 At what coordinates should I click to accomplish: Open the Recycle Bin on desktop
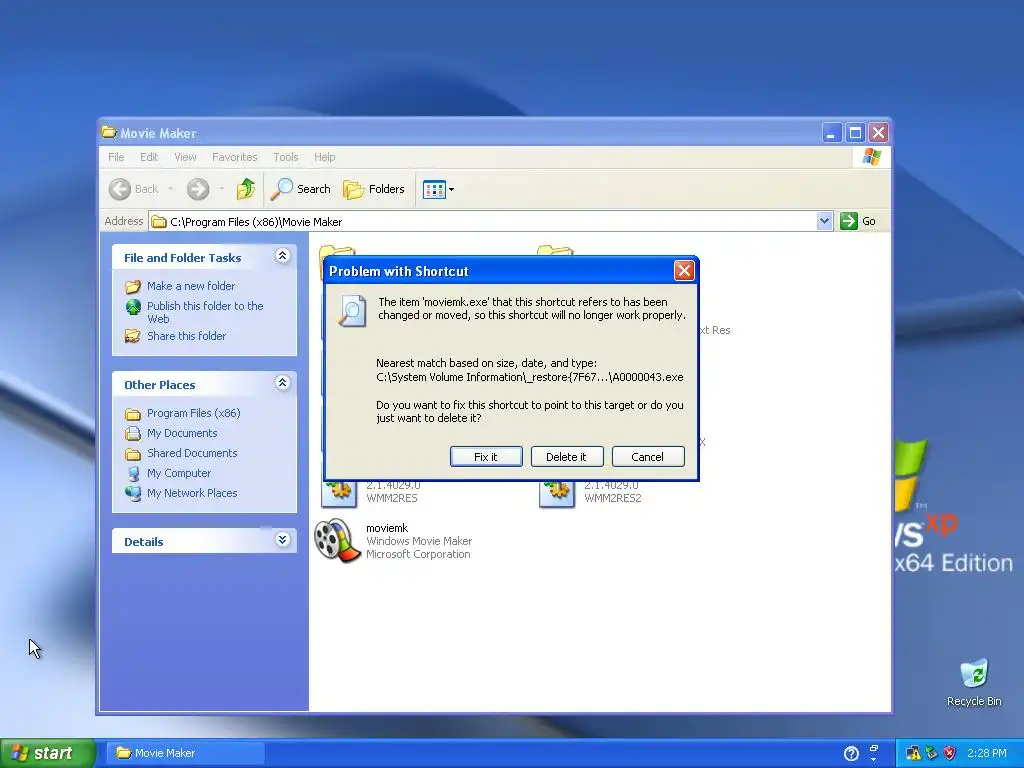[974, 682]
